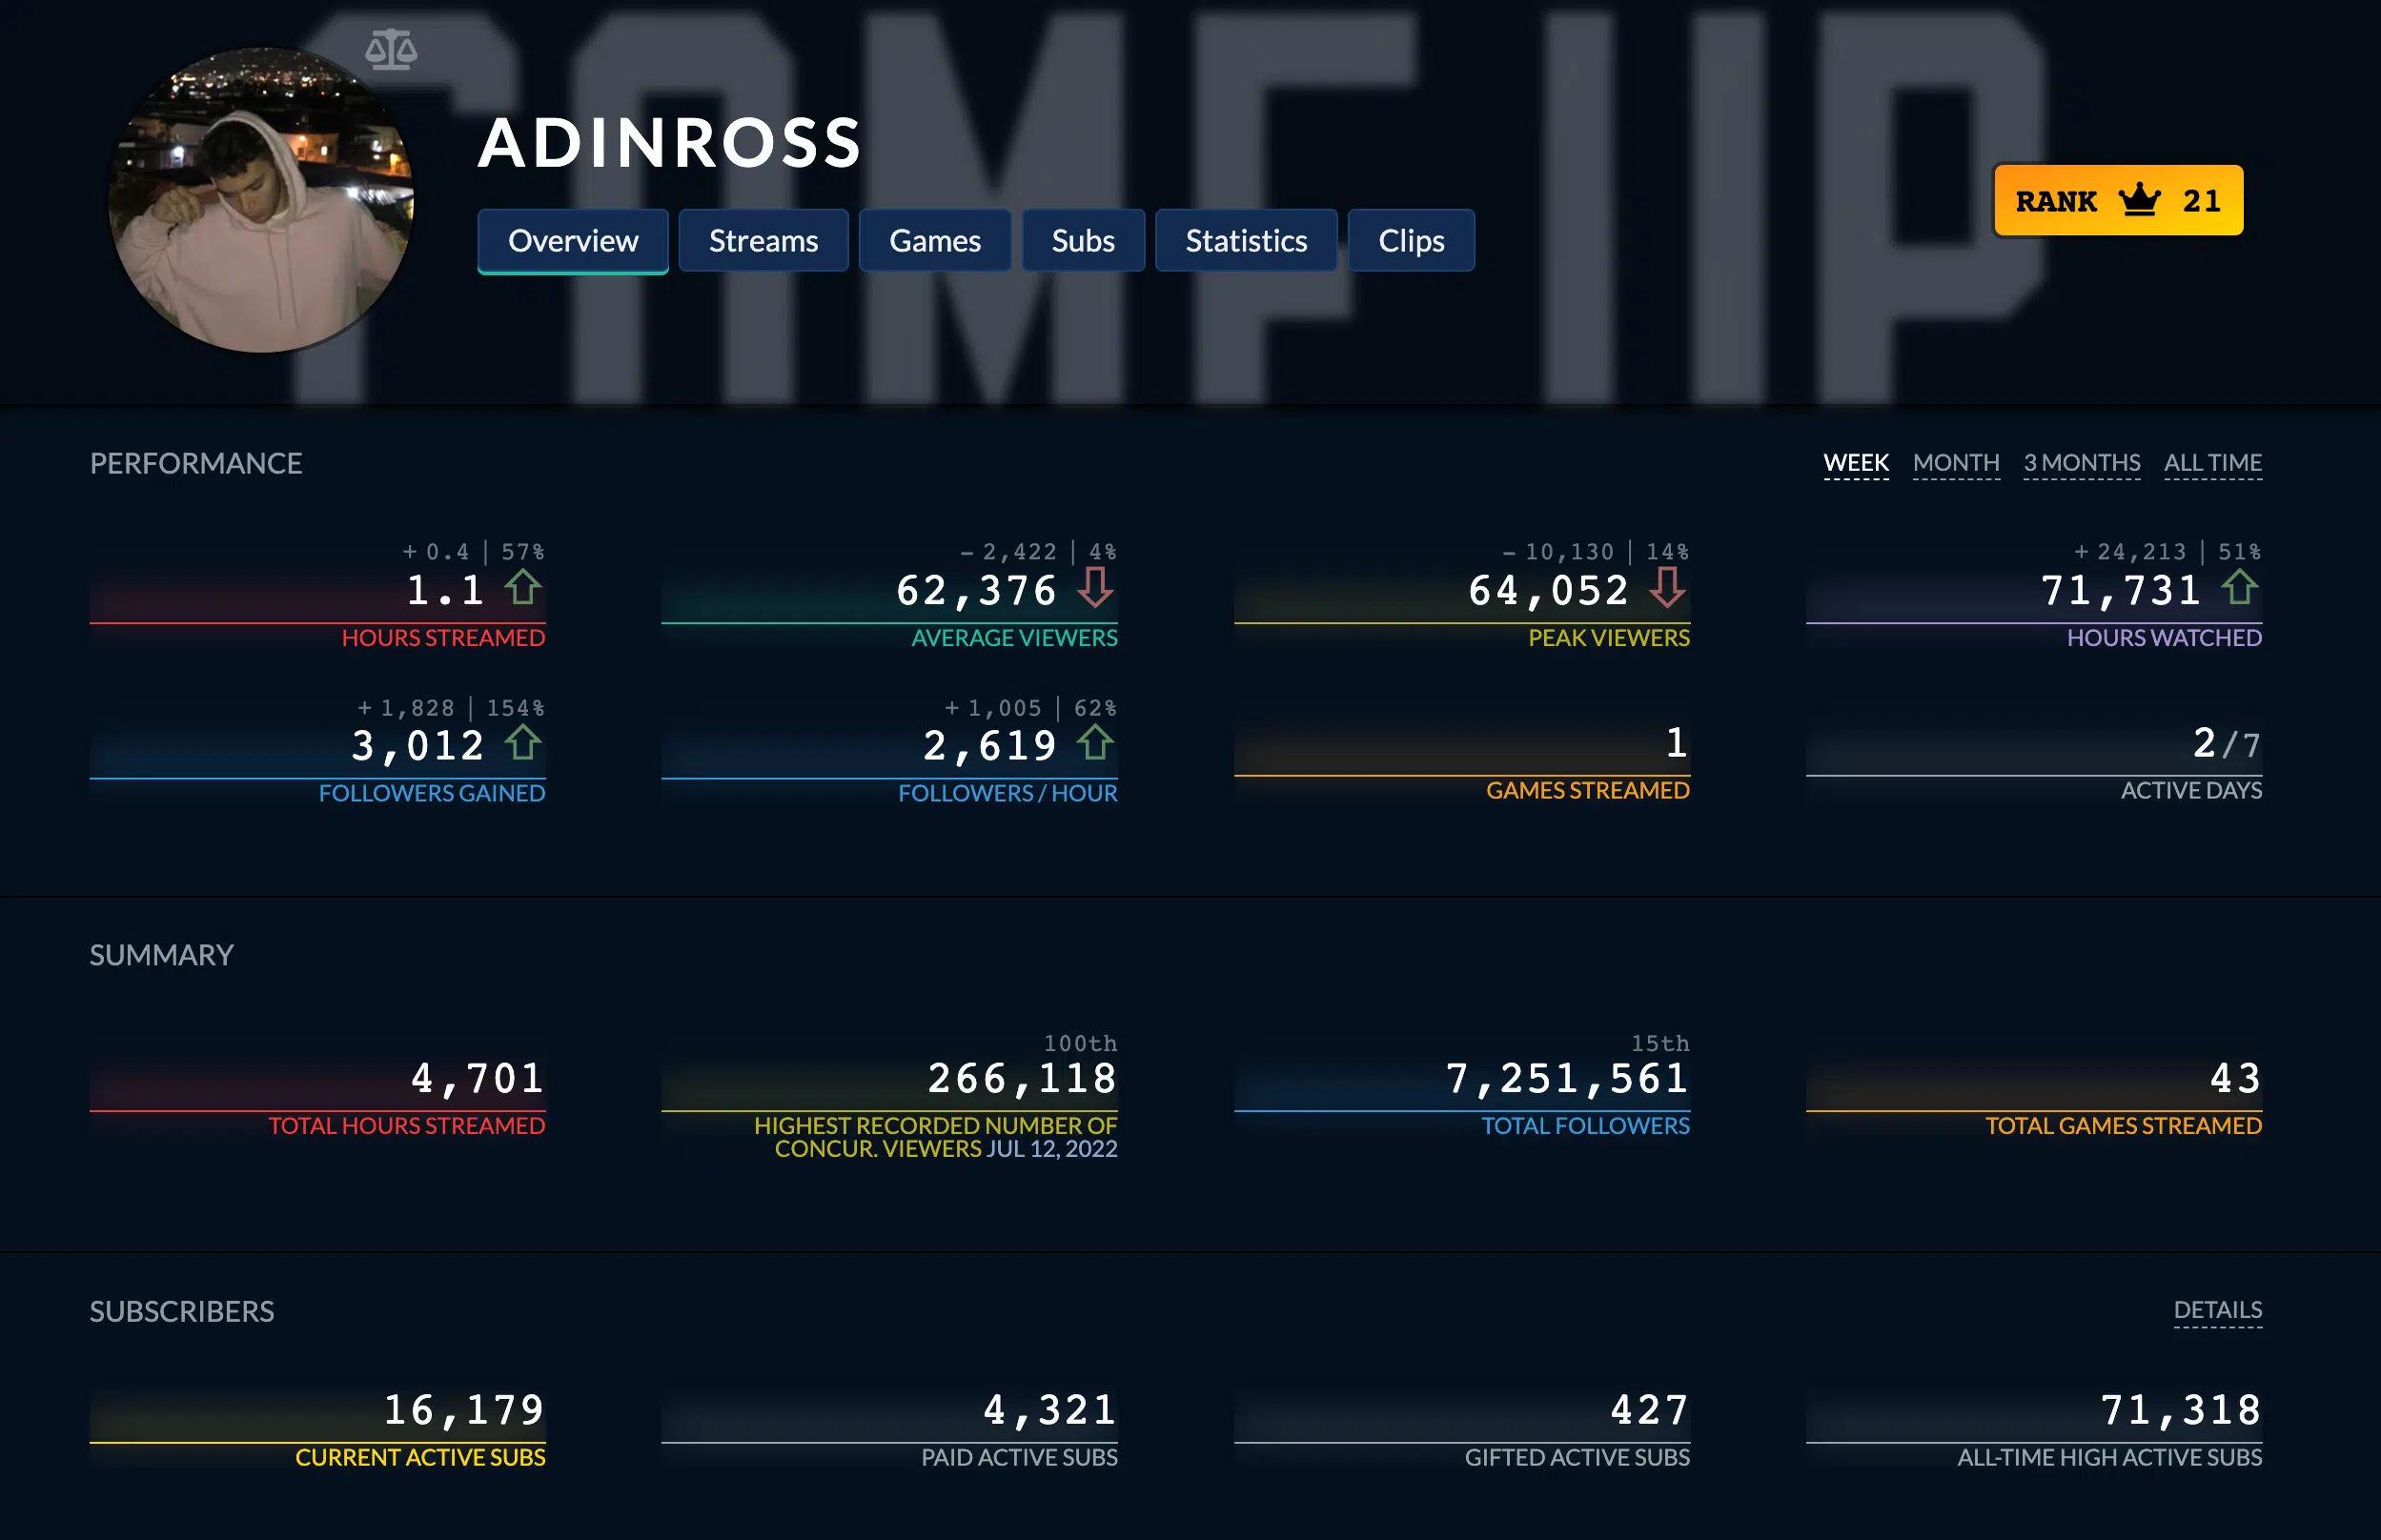Screen dimensions: 2381x1540
Task: Select the WEEK time filter
Action: click(1856, 462)
